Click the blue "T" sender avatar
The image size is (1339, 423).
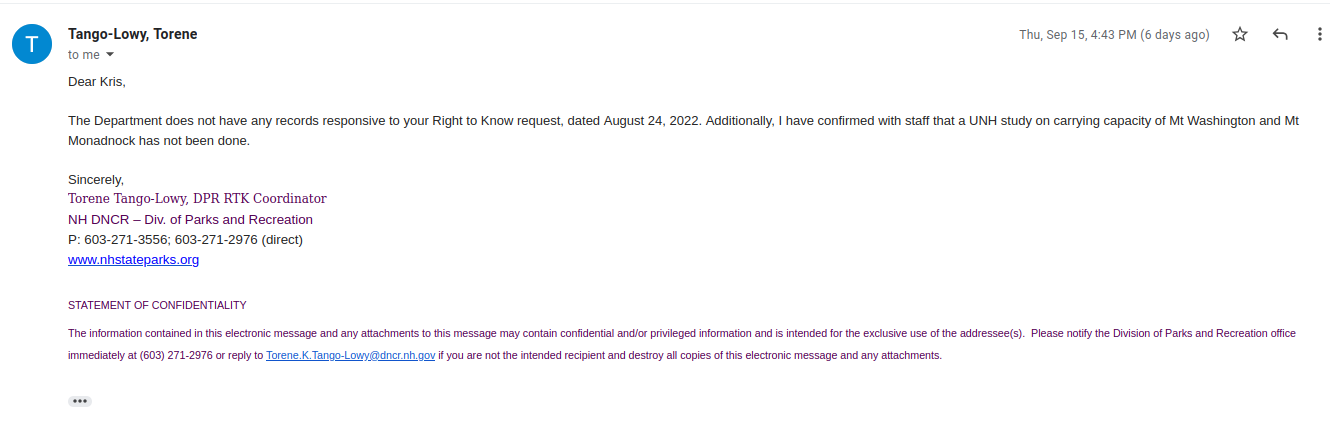click(31, 43)
